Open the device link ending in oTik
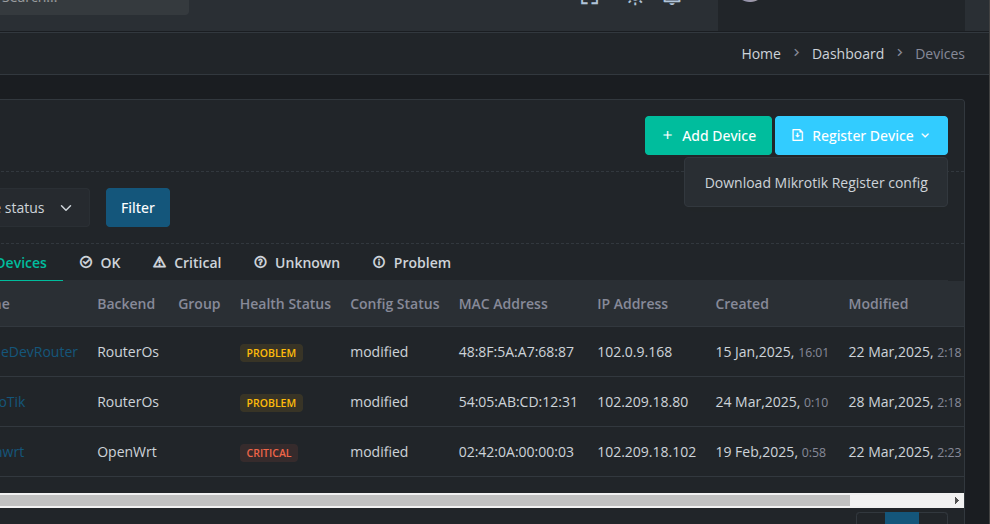Viewport: 990px width, 524px height. click(13, 402)
